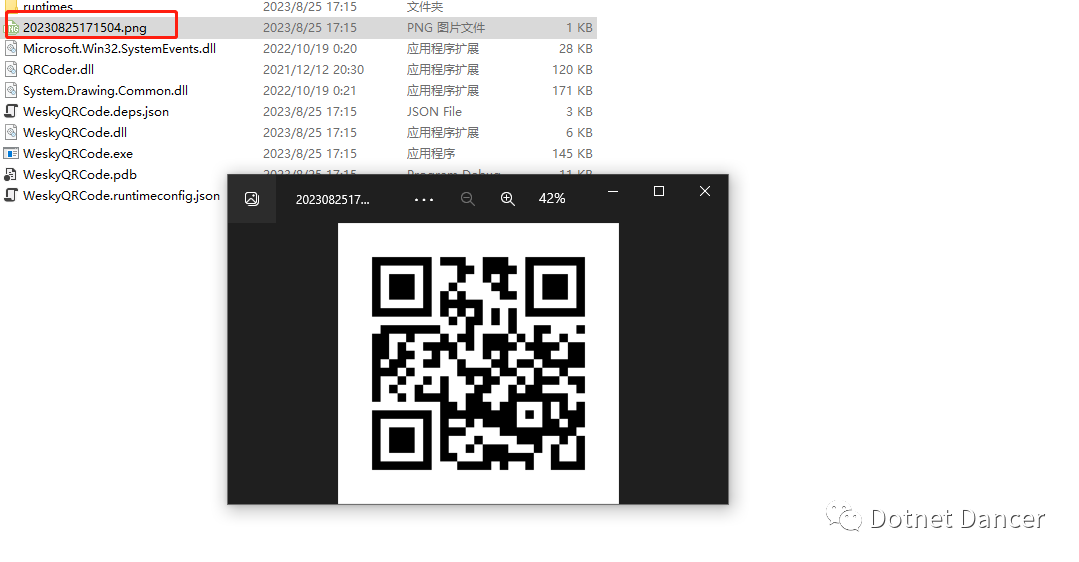The image size is (1079, 562).
Task: Click the 171 KB size cell
Action: pyautogui.click(x=573, y=91)
